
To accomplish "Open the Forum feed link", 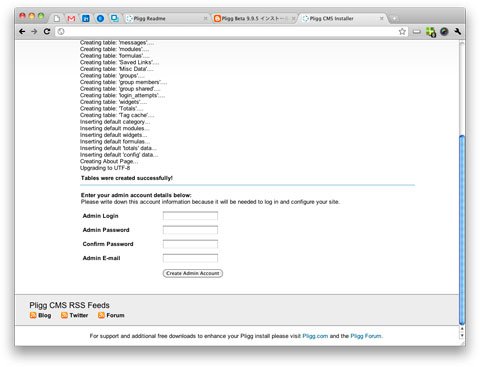I will click(115, 315).
